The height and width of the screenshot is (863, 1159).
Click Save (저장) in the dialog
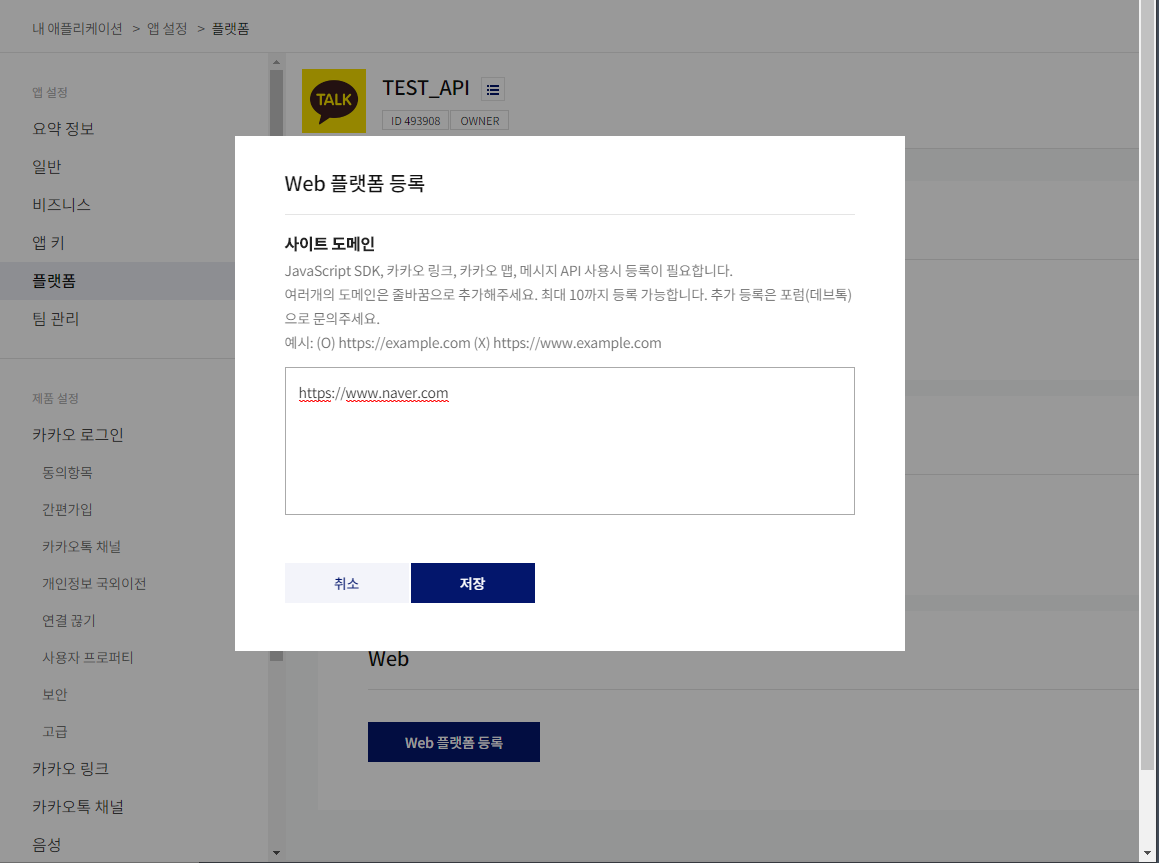click(x=472, y=583)
